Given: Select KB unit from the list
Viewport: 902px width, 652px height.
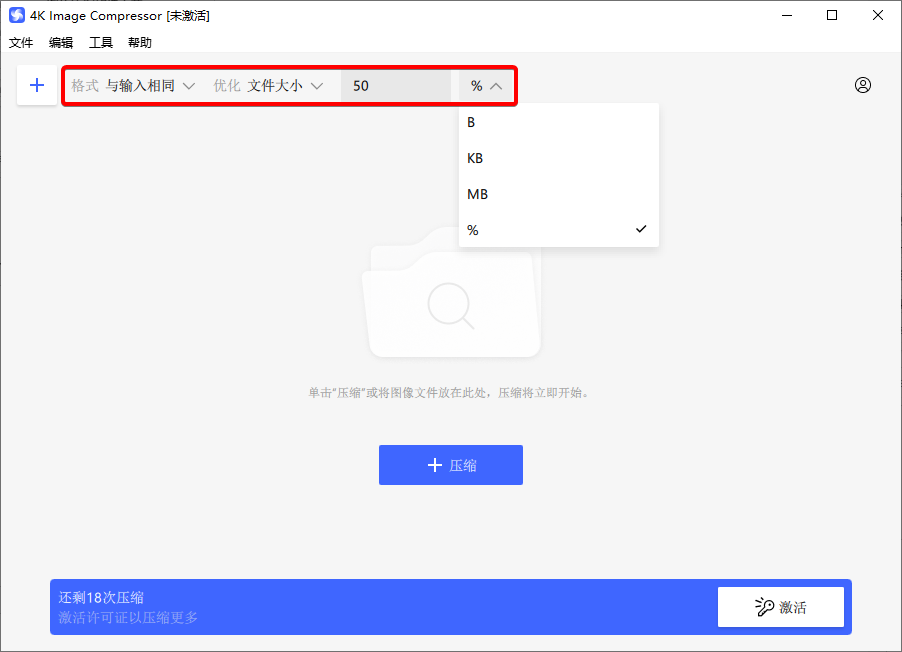Looking at the screenshot, I should coord(559,158).
